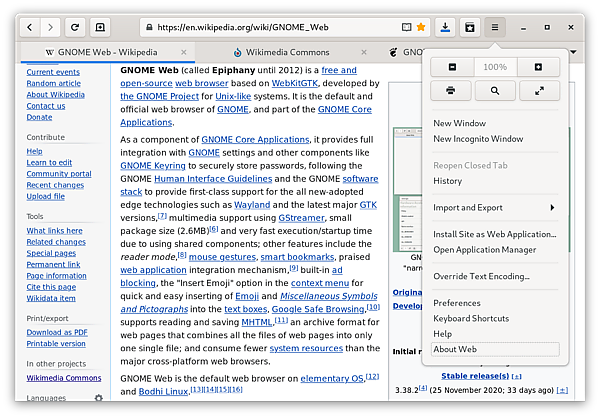The image size is (600, 418).
Task: Open the tab list dropdown arrow
Action: click(573, 52)
